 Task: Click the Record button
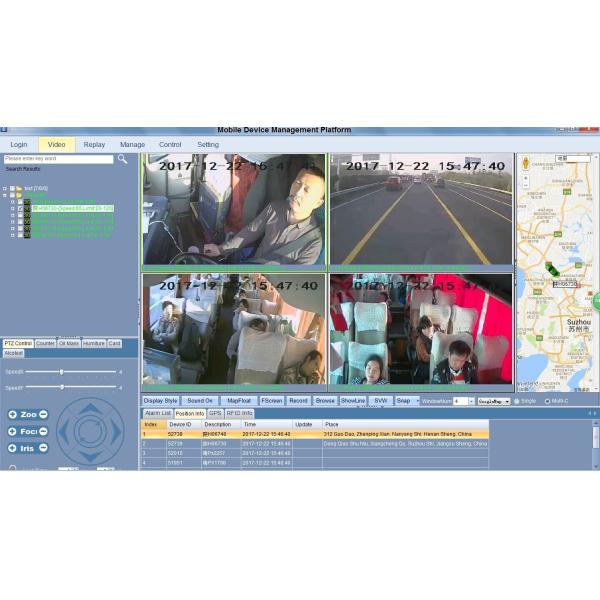click(298, 400)
